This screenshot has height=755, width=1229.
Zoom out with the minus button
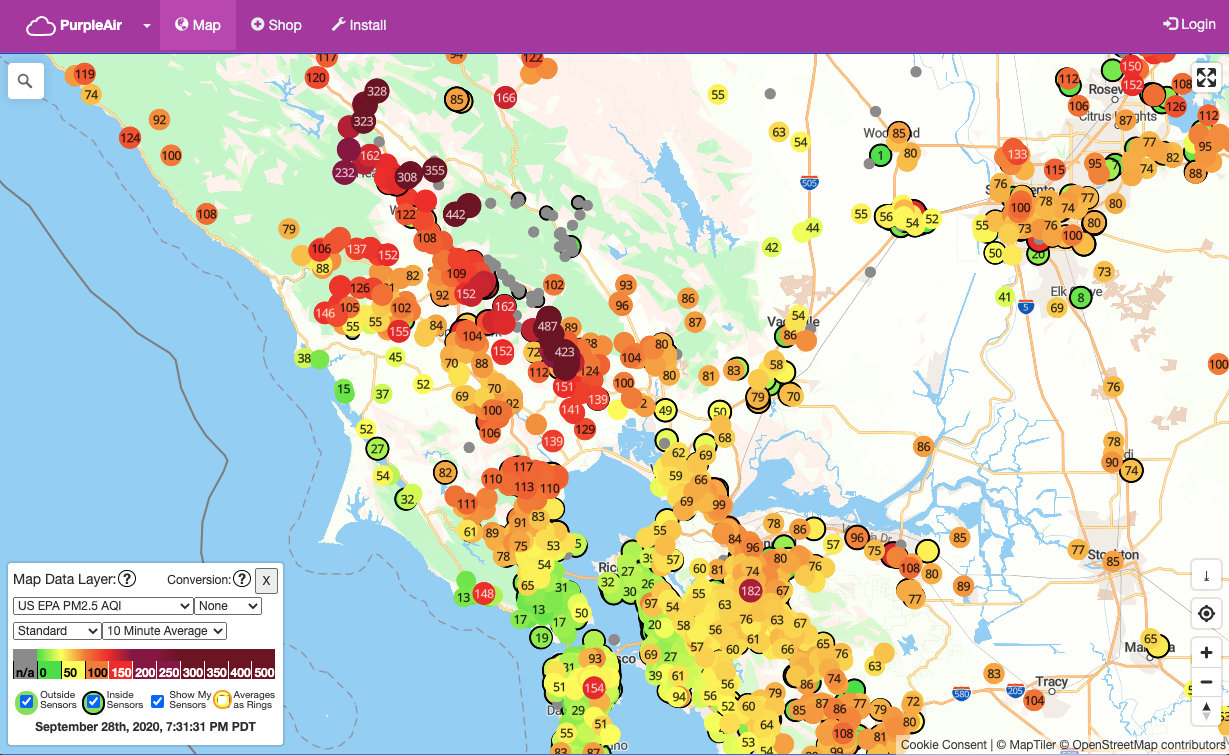(1206, 682)
